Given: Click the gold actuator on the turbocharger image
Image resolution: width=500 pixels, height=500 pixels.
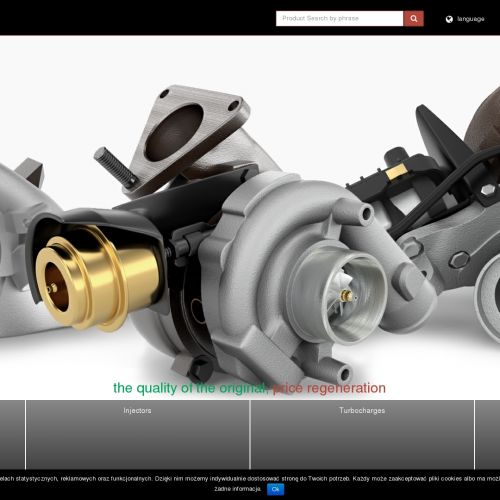Looking at the screenshot, I should 97,278.
